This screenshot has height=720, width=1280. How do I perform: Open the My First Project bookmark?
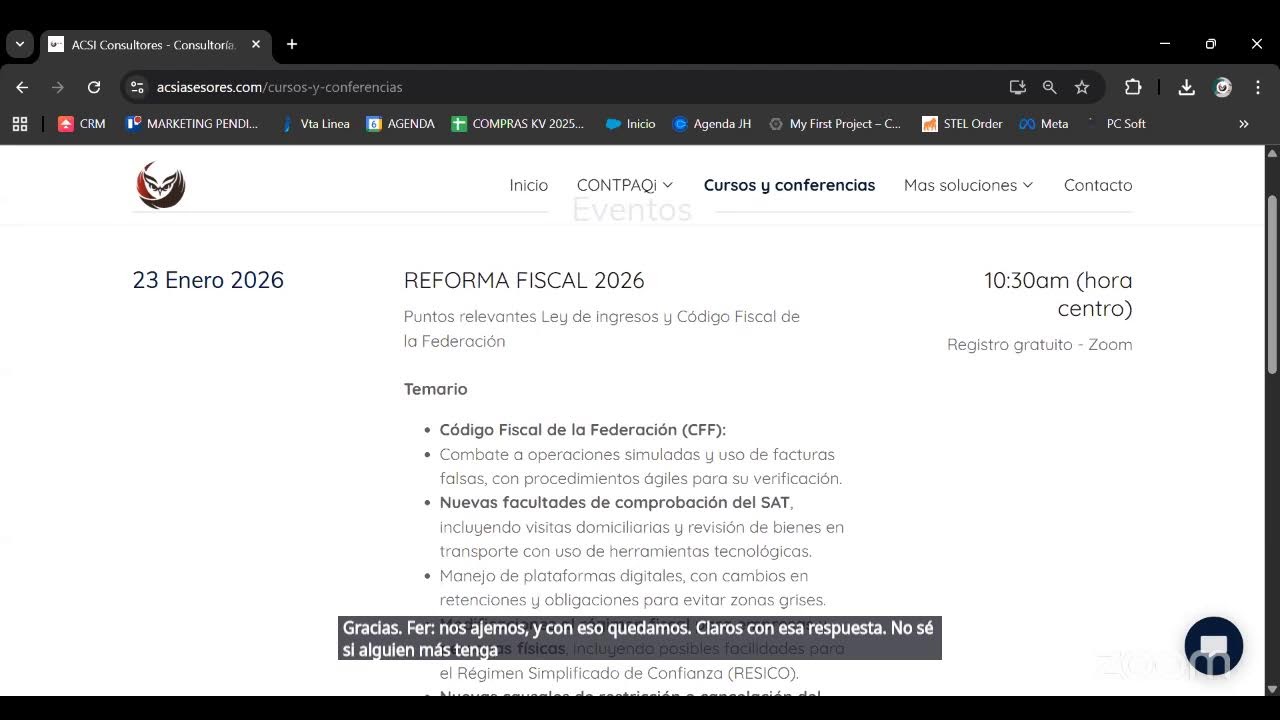point(835,124)
